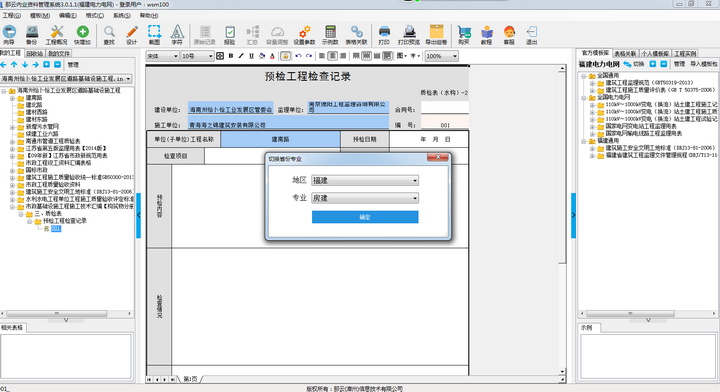Open the 工程(G) menu

(x=11, y=16)
